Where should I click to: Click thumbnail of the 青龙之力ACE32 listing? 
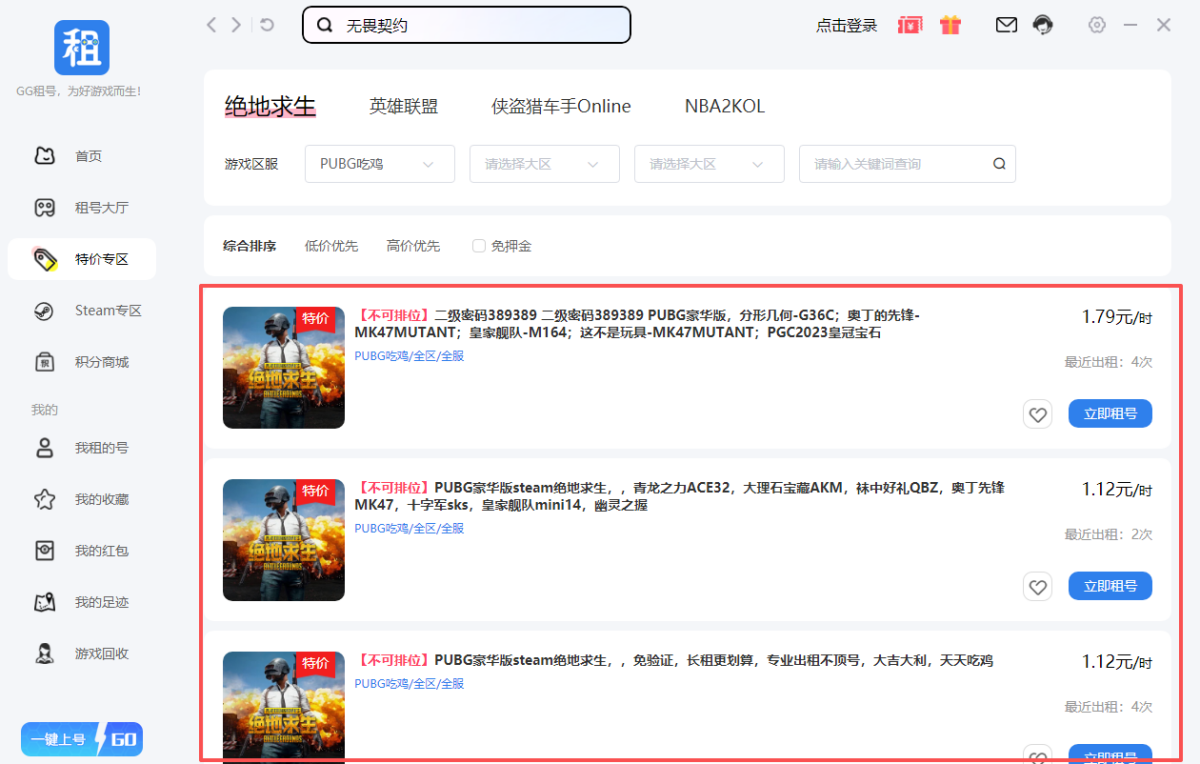pyautogui.click(x=284, y=540)
